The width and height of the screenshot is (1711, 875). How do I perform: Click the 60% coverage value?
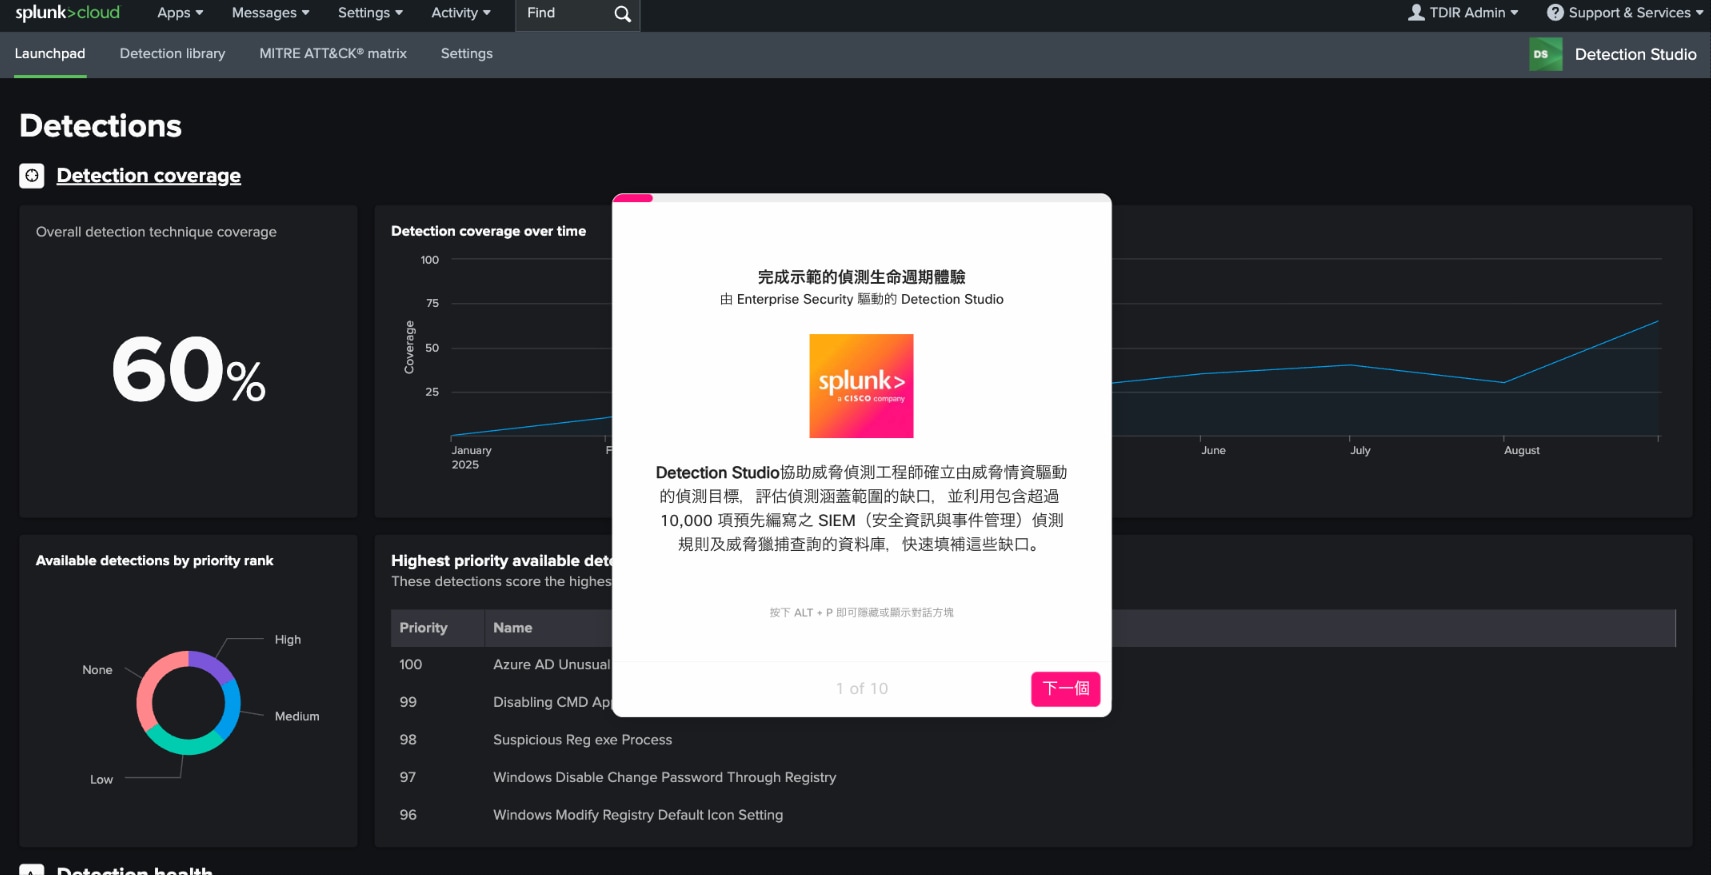coord(188,370)
